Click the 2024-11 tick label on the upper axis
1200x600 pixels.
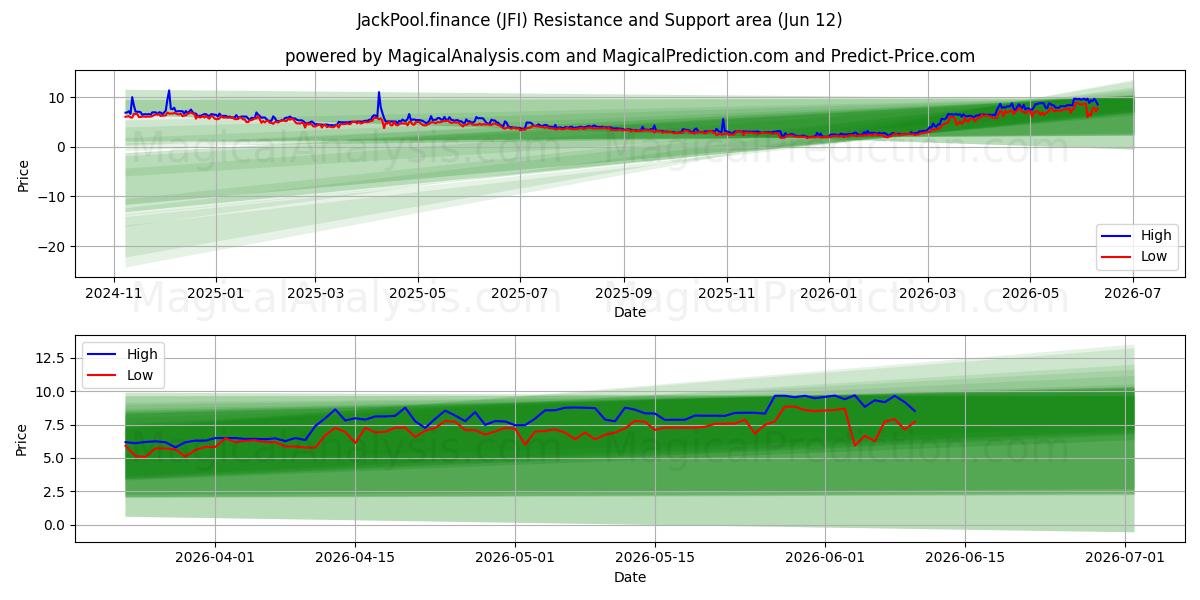pyautogui.click(x=114, y=294)
